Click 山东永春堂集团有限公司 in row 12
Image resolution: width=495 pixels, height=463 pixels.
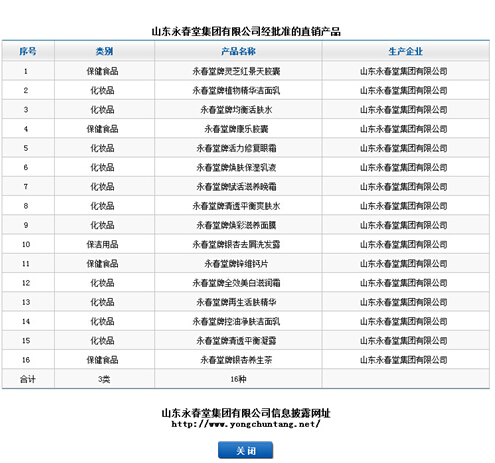click(404, 283)
